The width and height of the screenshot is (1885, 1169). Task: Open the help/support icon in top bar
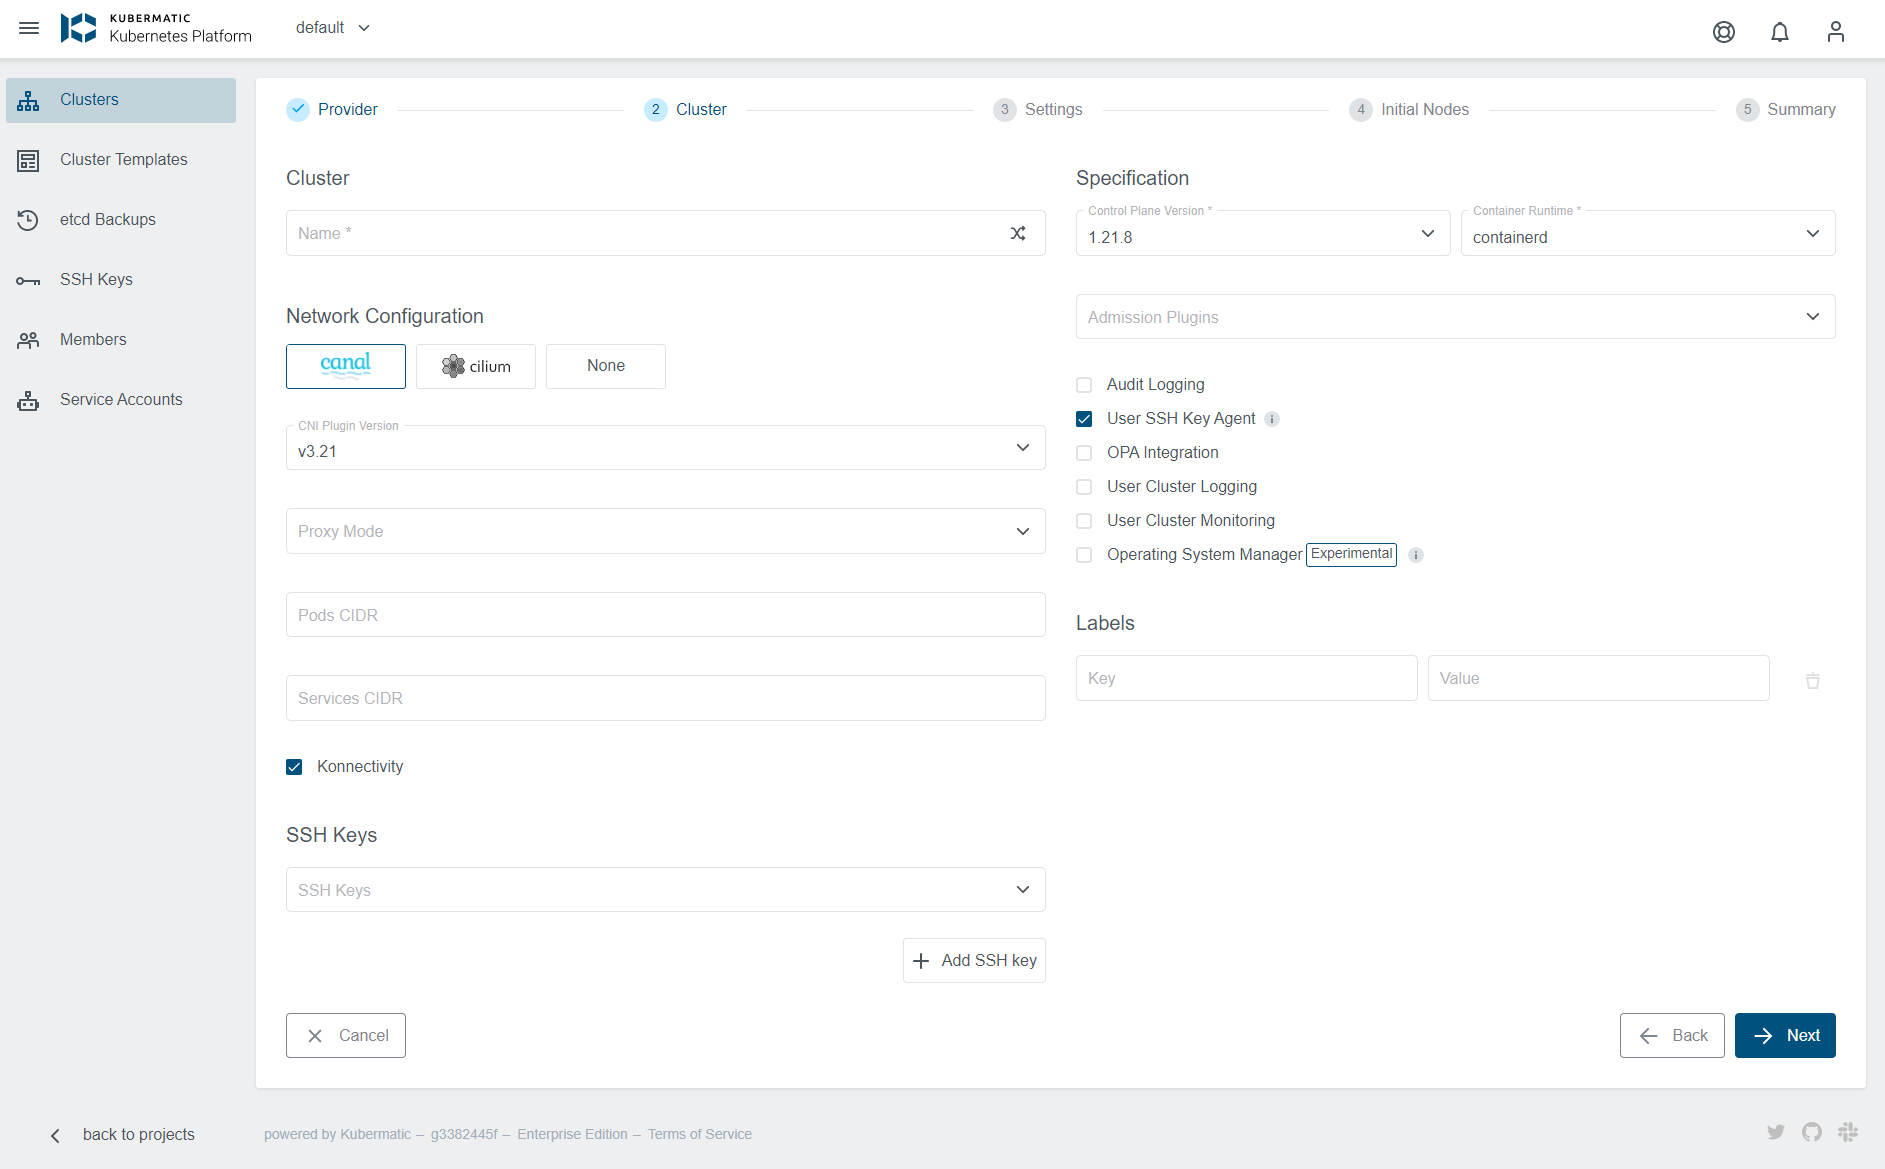1724,31
